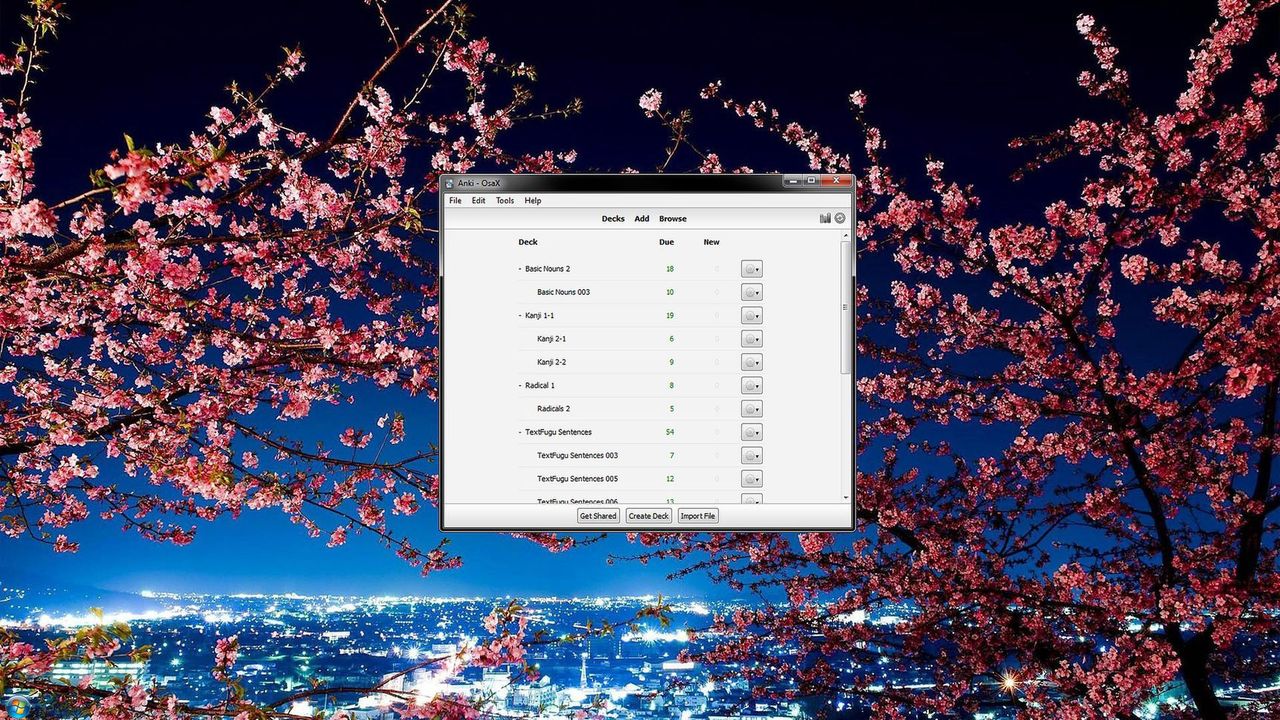
Task: Click the Get Shared button
Action: [598, 516]
